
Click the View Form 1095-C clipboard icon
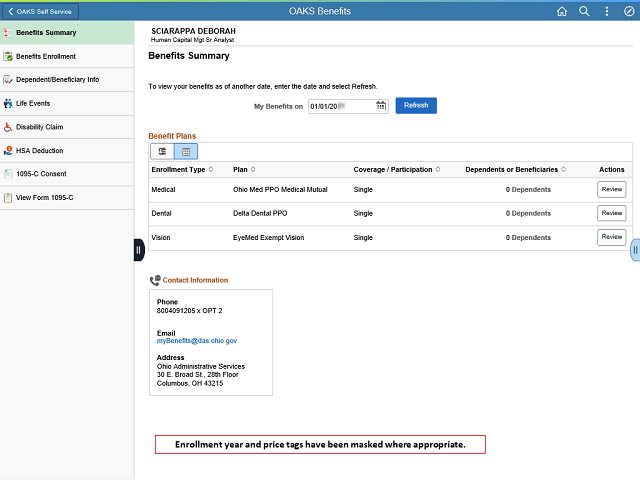pyautogui.click(x=8, y=198)
